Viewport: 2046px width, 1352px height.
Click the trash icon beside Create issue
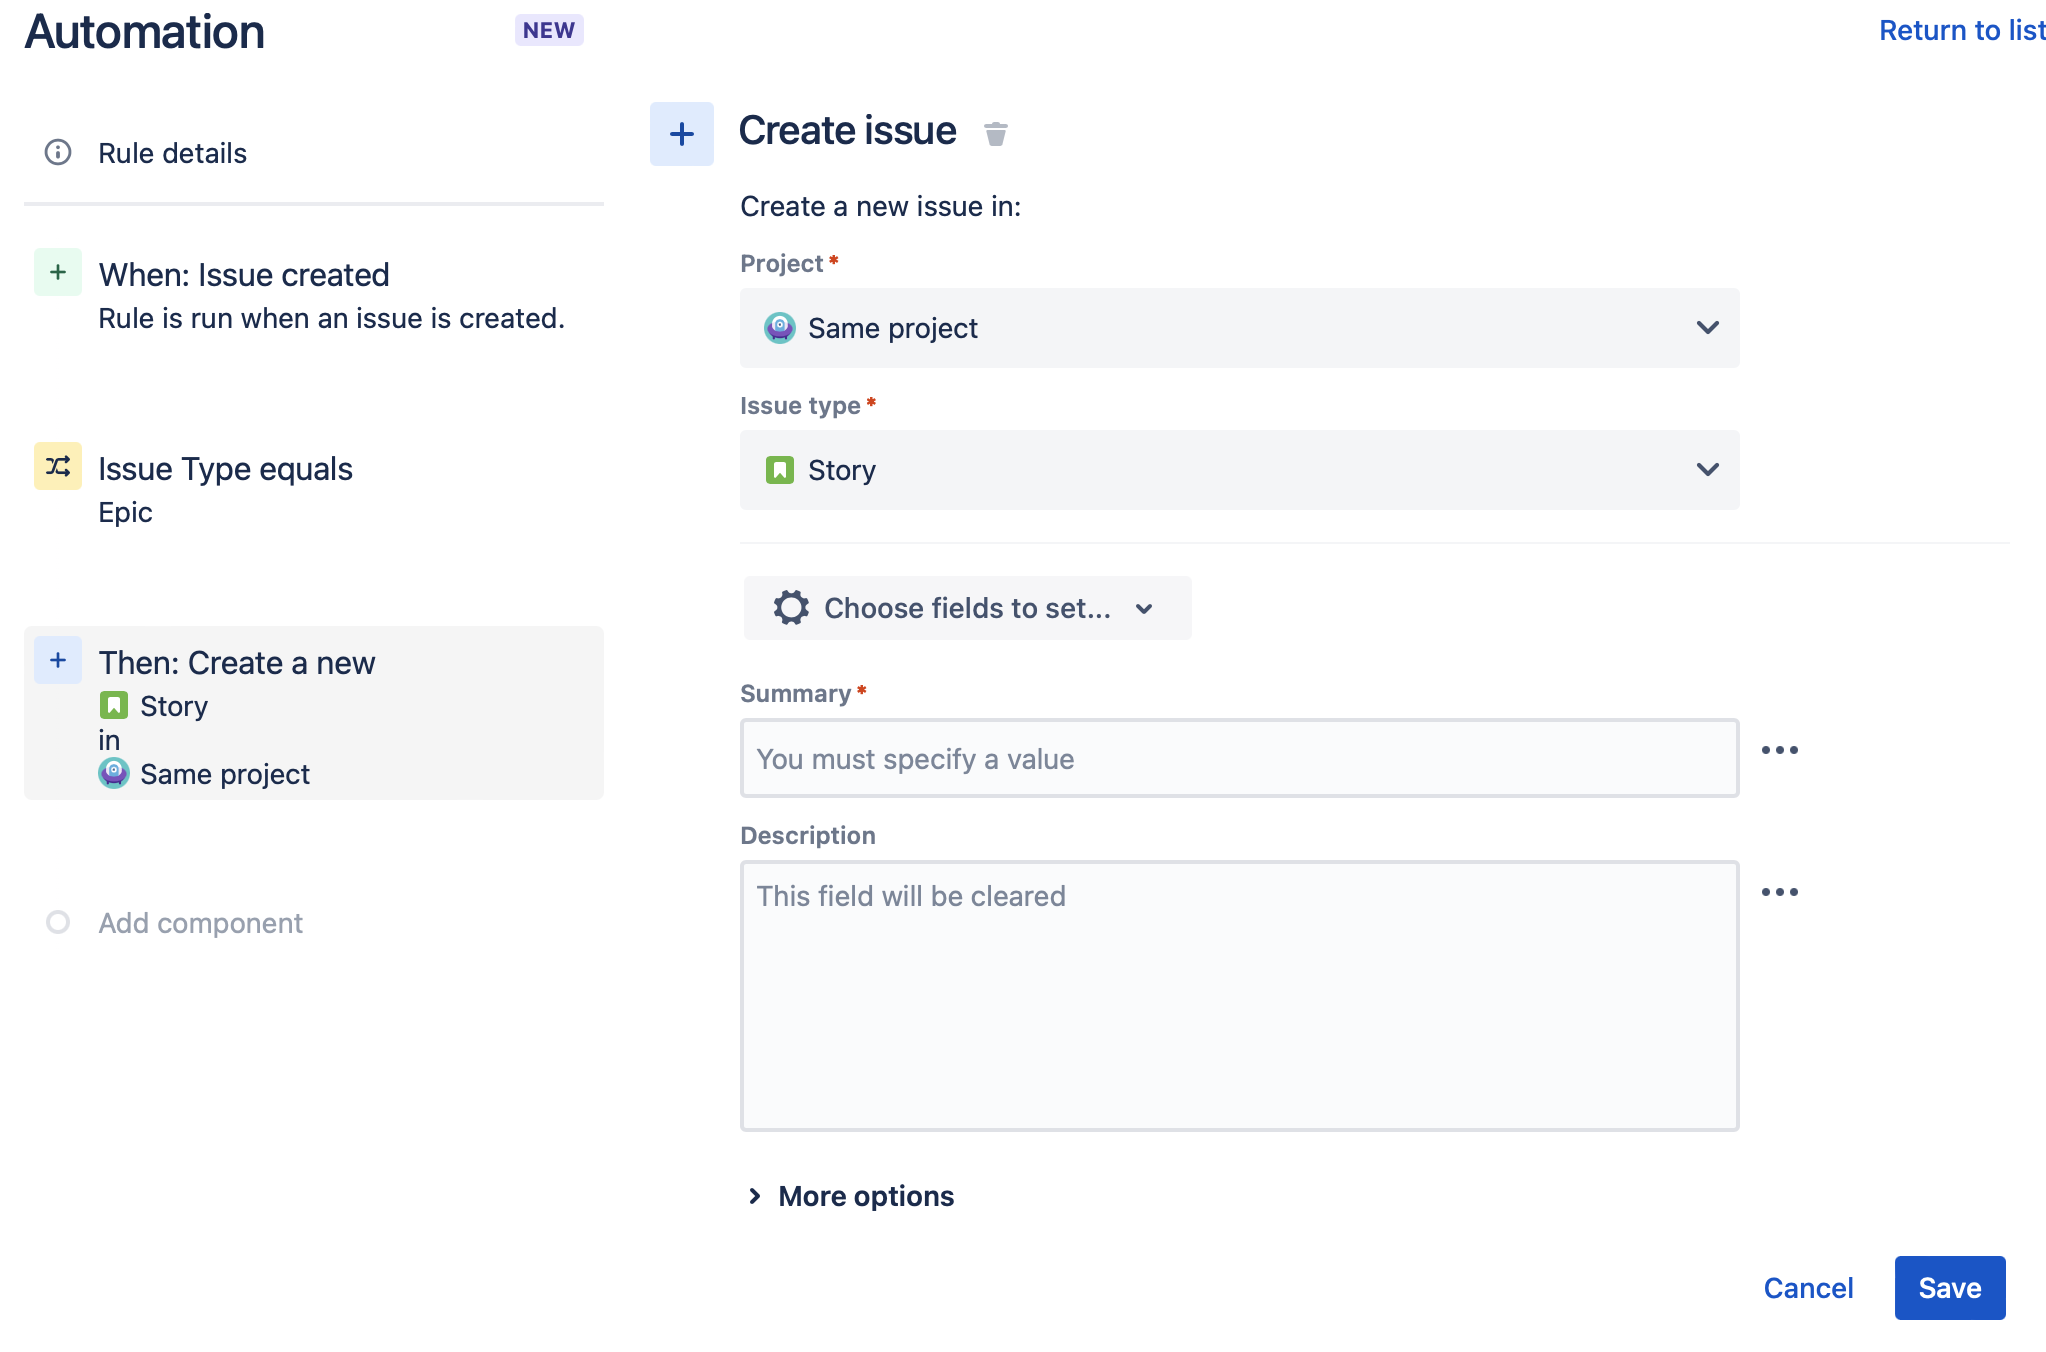[995, 133]
